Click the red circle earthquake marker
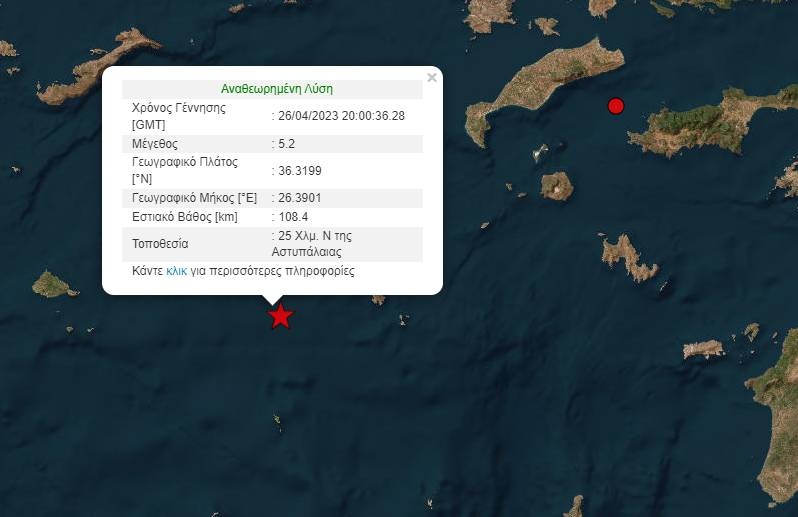 click(616, 106)
